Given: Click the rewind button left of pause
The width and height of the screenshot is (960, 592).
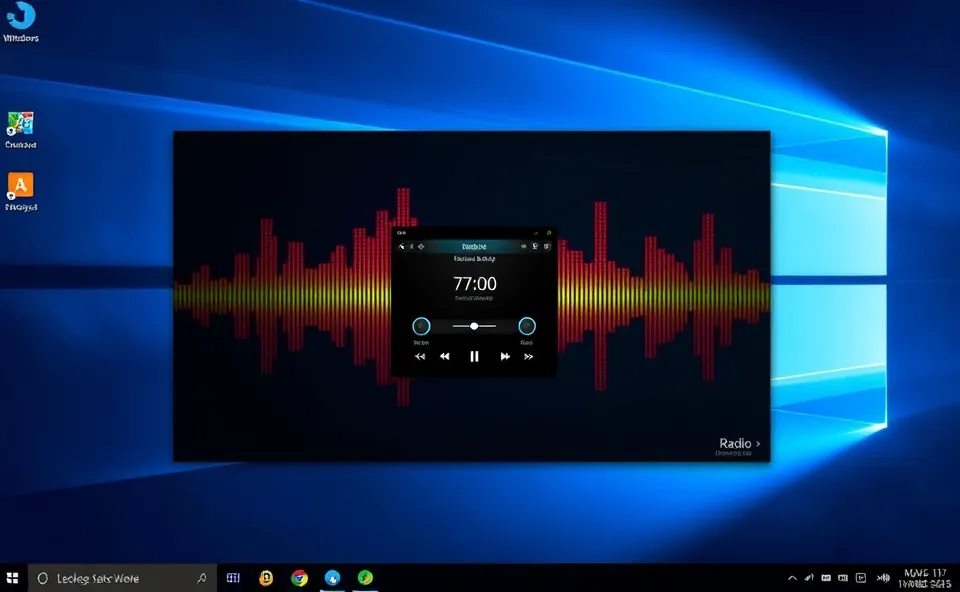Looking at the screenshot, I should (445, 356).
